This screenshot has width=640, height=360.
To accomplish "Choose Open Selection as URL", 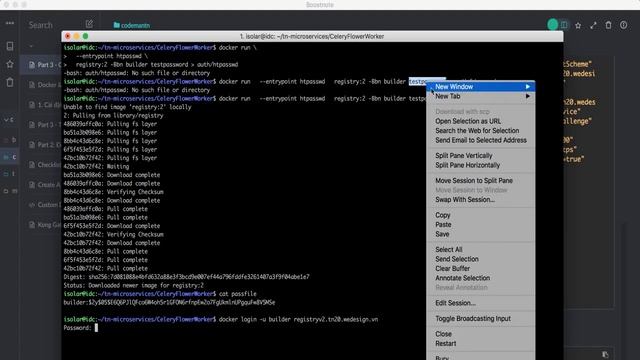I will tap(468, 121).
